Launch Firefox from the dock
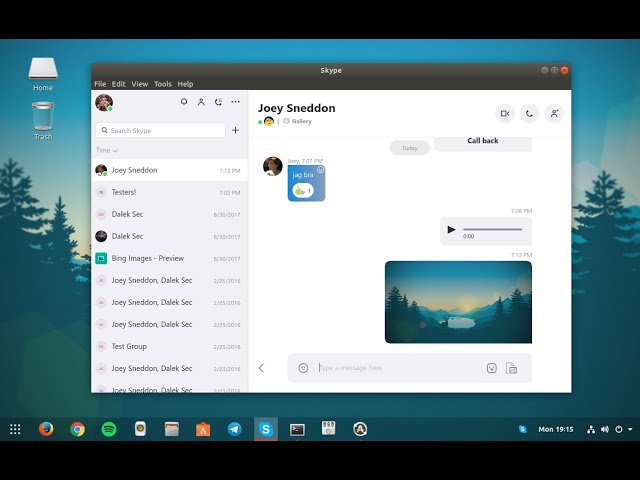Screen dimensions: 640x480 (46, 429)
